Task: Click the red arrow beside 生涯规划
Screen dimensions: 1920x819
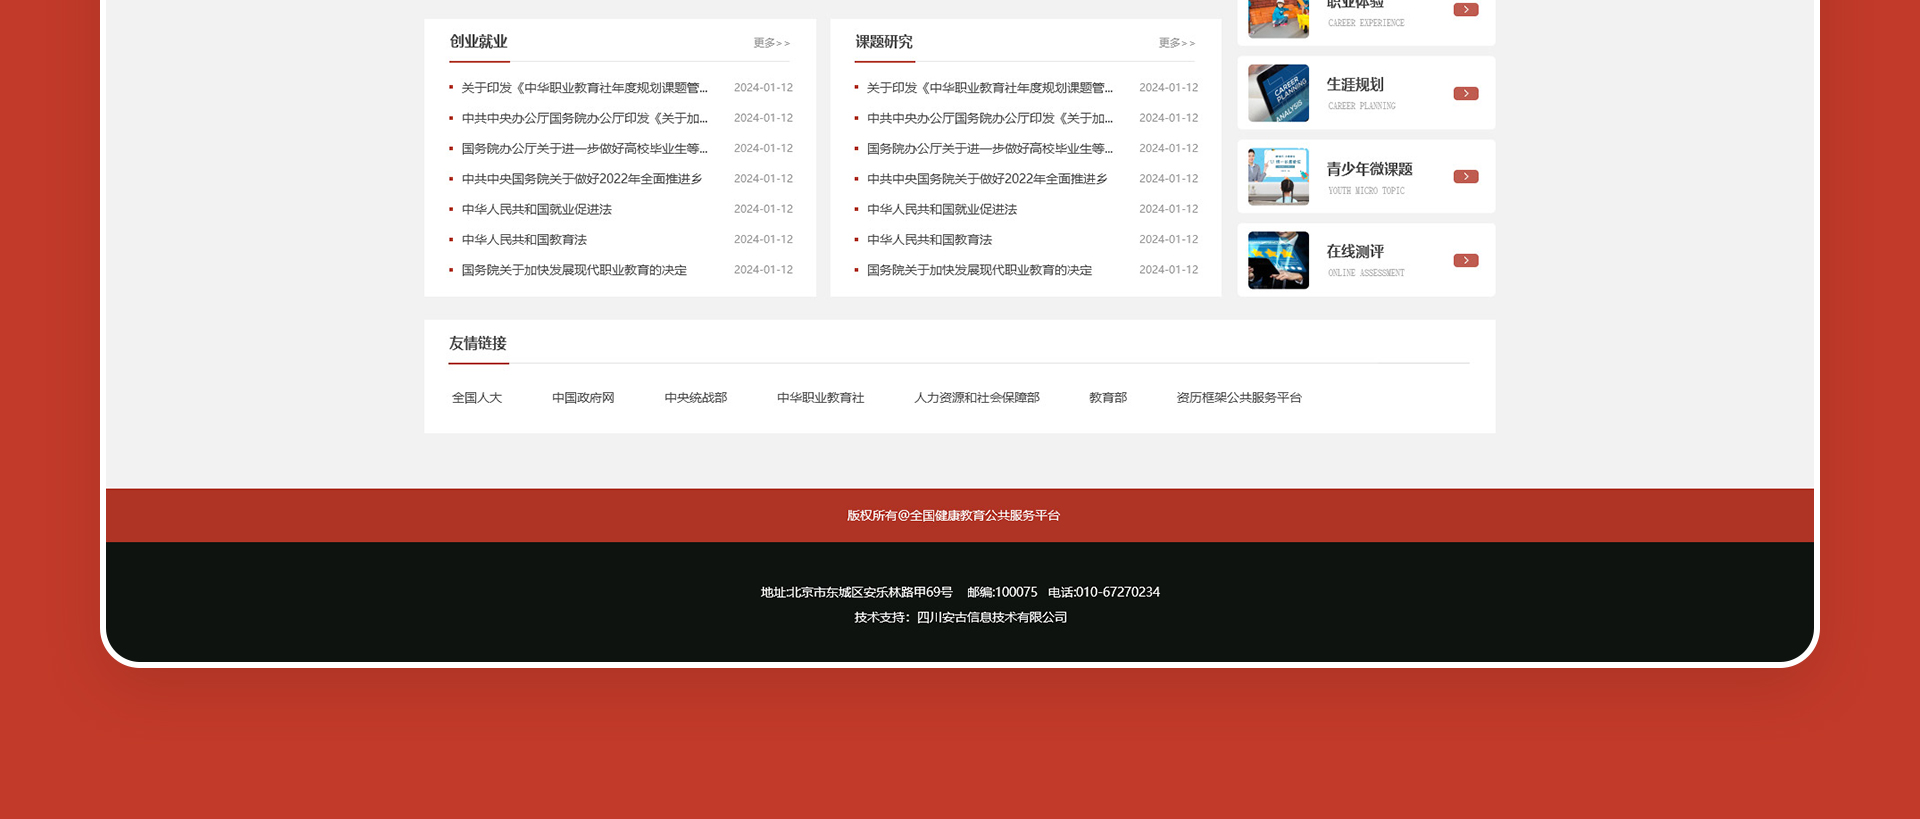Action: (1465, 94)
